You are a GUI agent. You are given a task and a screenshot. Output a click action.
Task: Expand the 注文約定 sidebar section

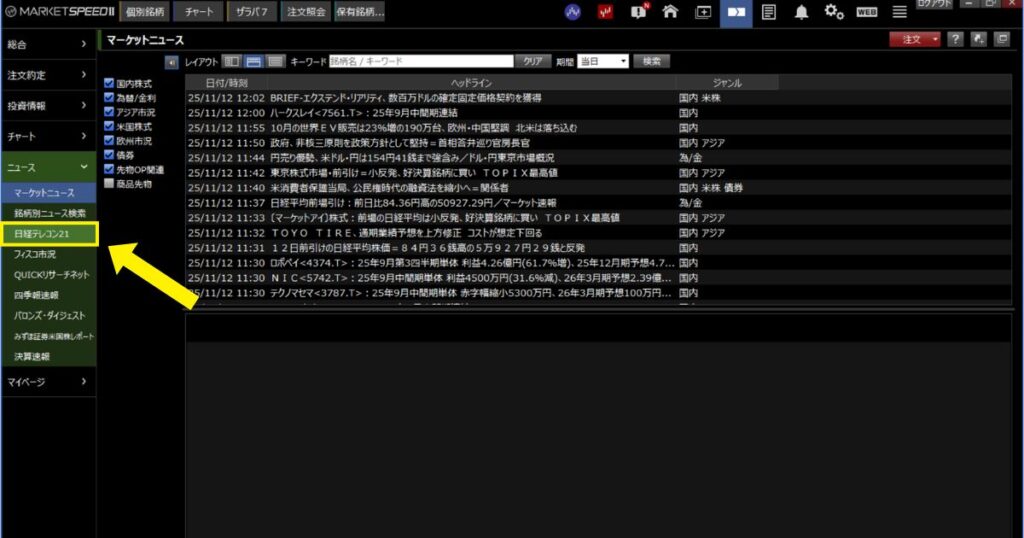click(48, 75)
